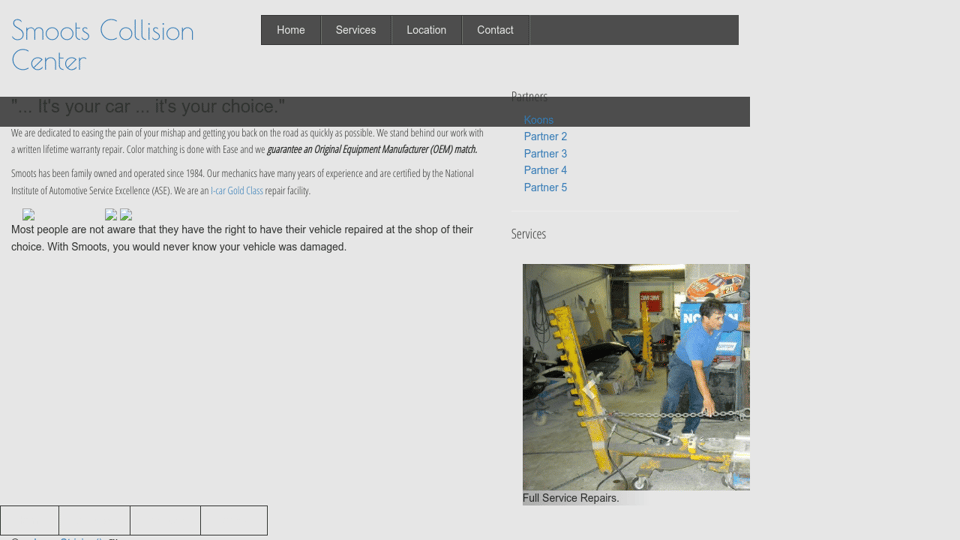Follow the Partner 2 link
The image size is (960, 540).
[545, 137]
